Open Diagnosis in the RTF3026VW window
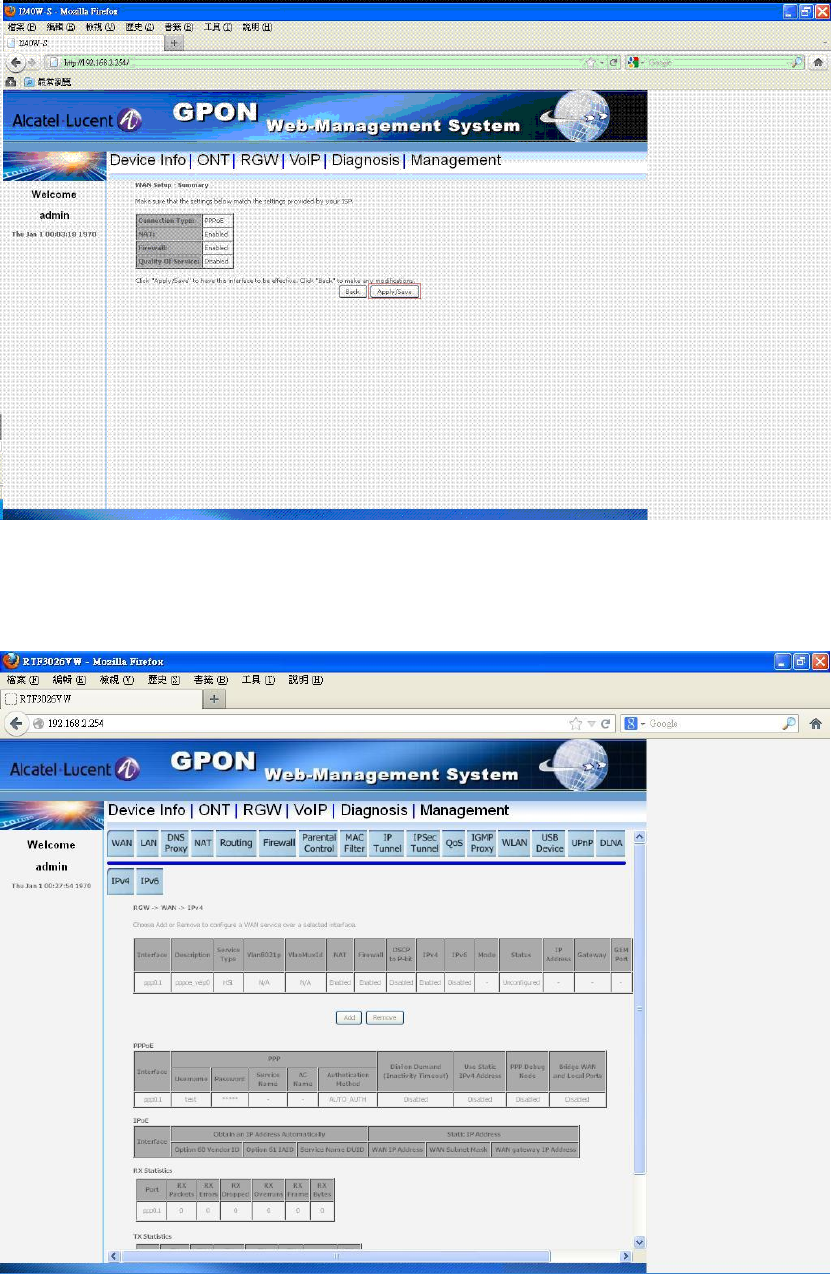Viewport: 831px width, 1274px height. click(374, 810)
